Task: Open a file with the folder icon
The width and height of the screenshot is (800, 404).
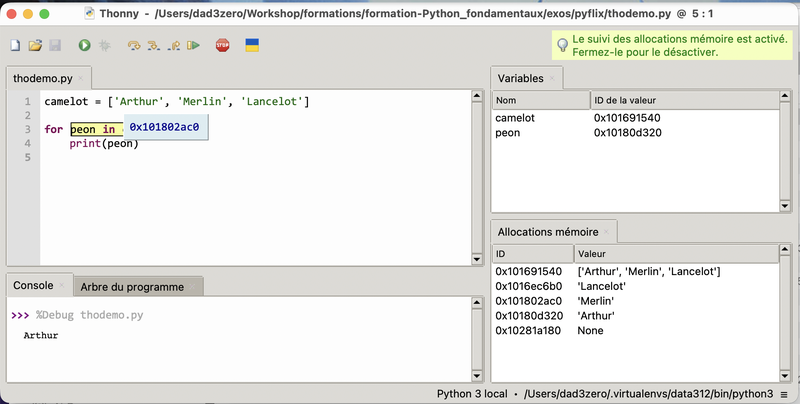Action: point(35,45)
